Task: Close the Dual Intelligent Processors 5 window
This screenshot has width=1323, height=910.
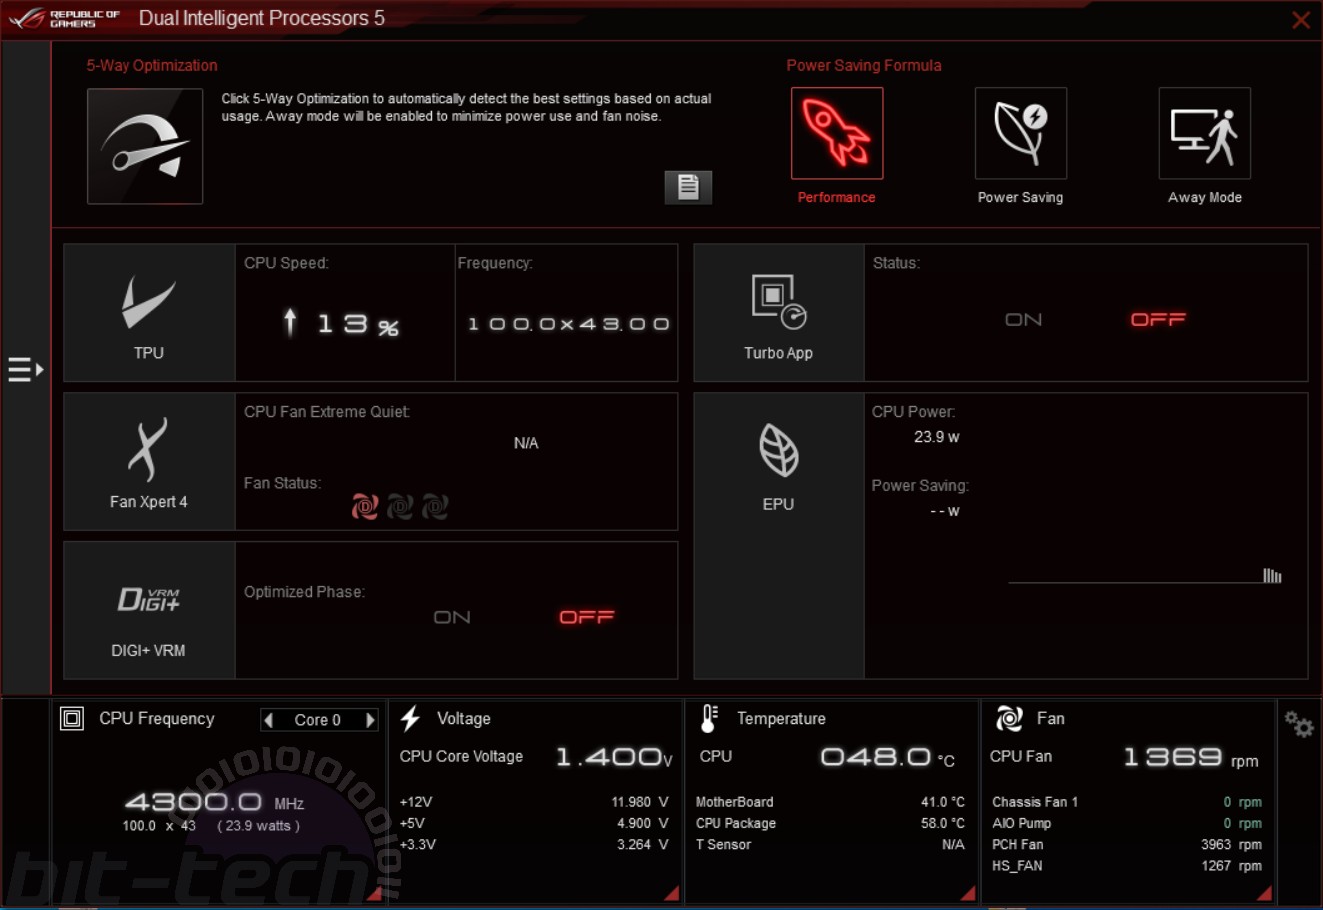Action: coord(1301,20)
